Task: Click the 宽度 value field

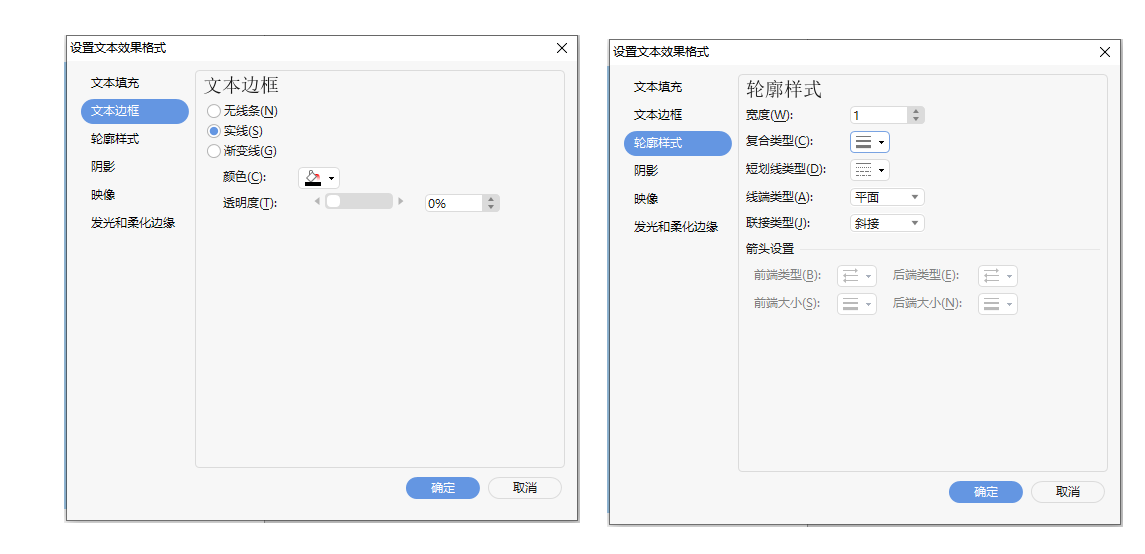Action: coord(879,115)
